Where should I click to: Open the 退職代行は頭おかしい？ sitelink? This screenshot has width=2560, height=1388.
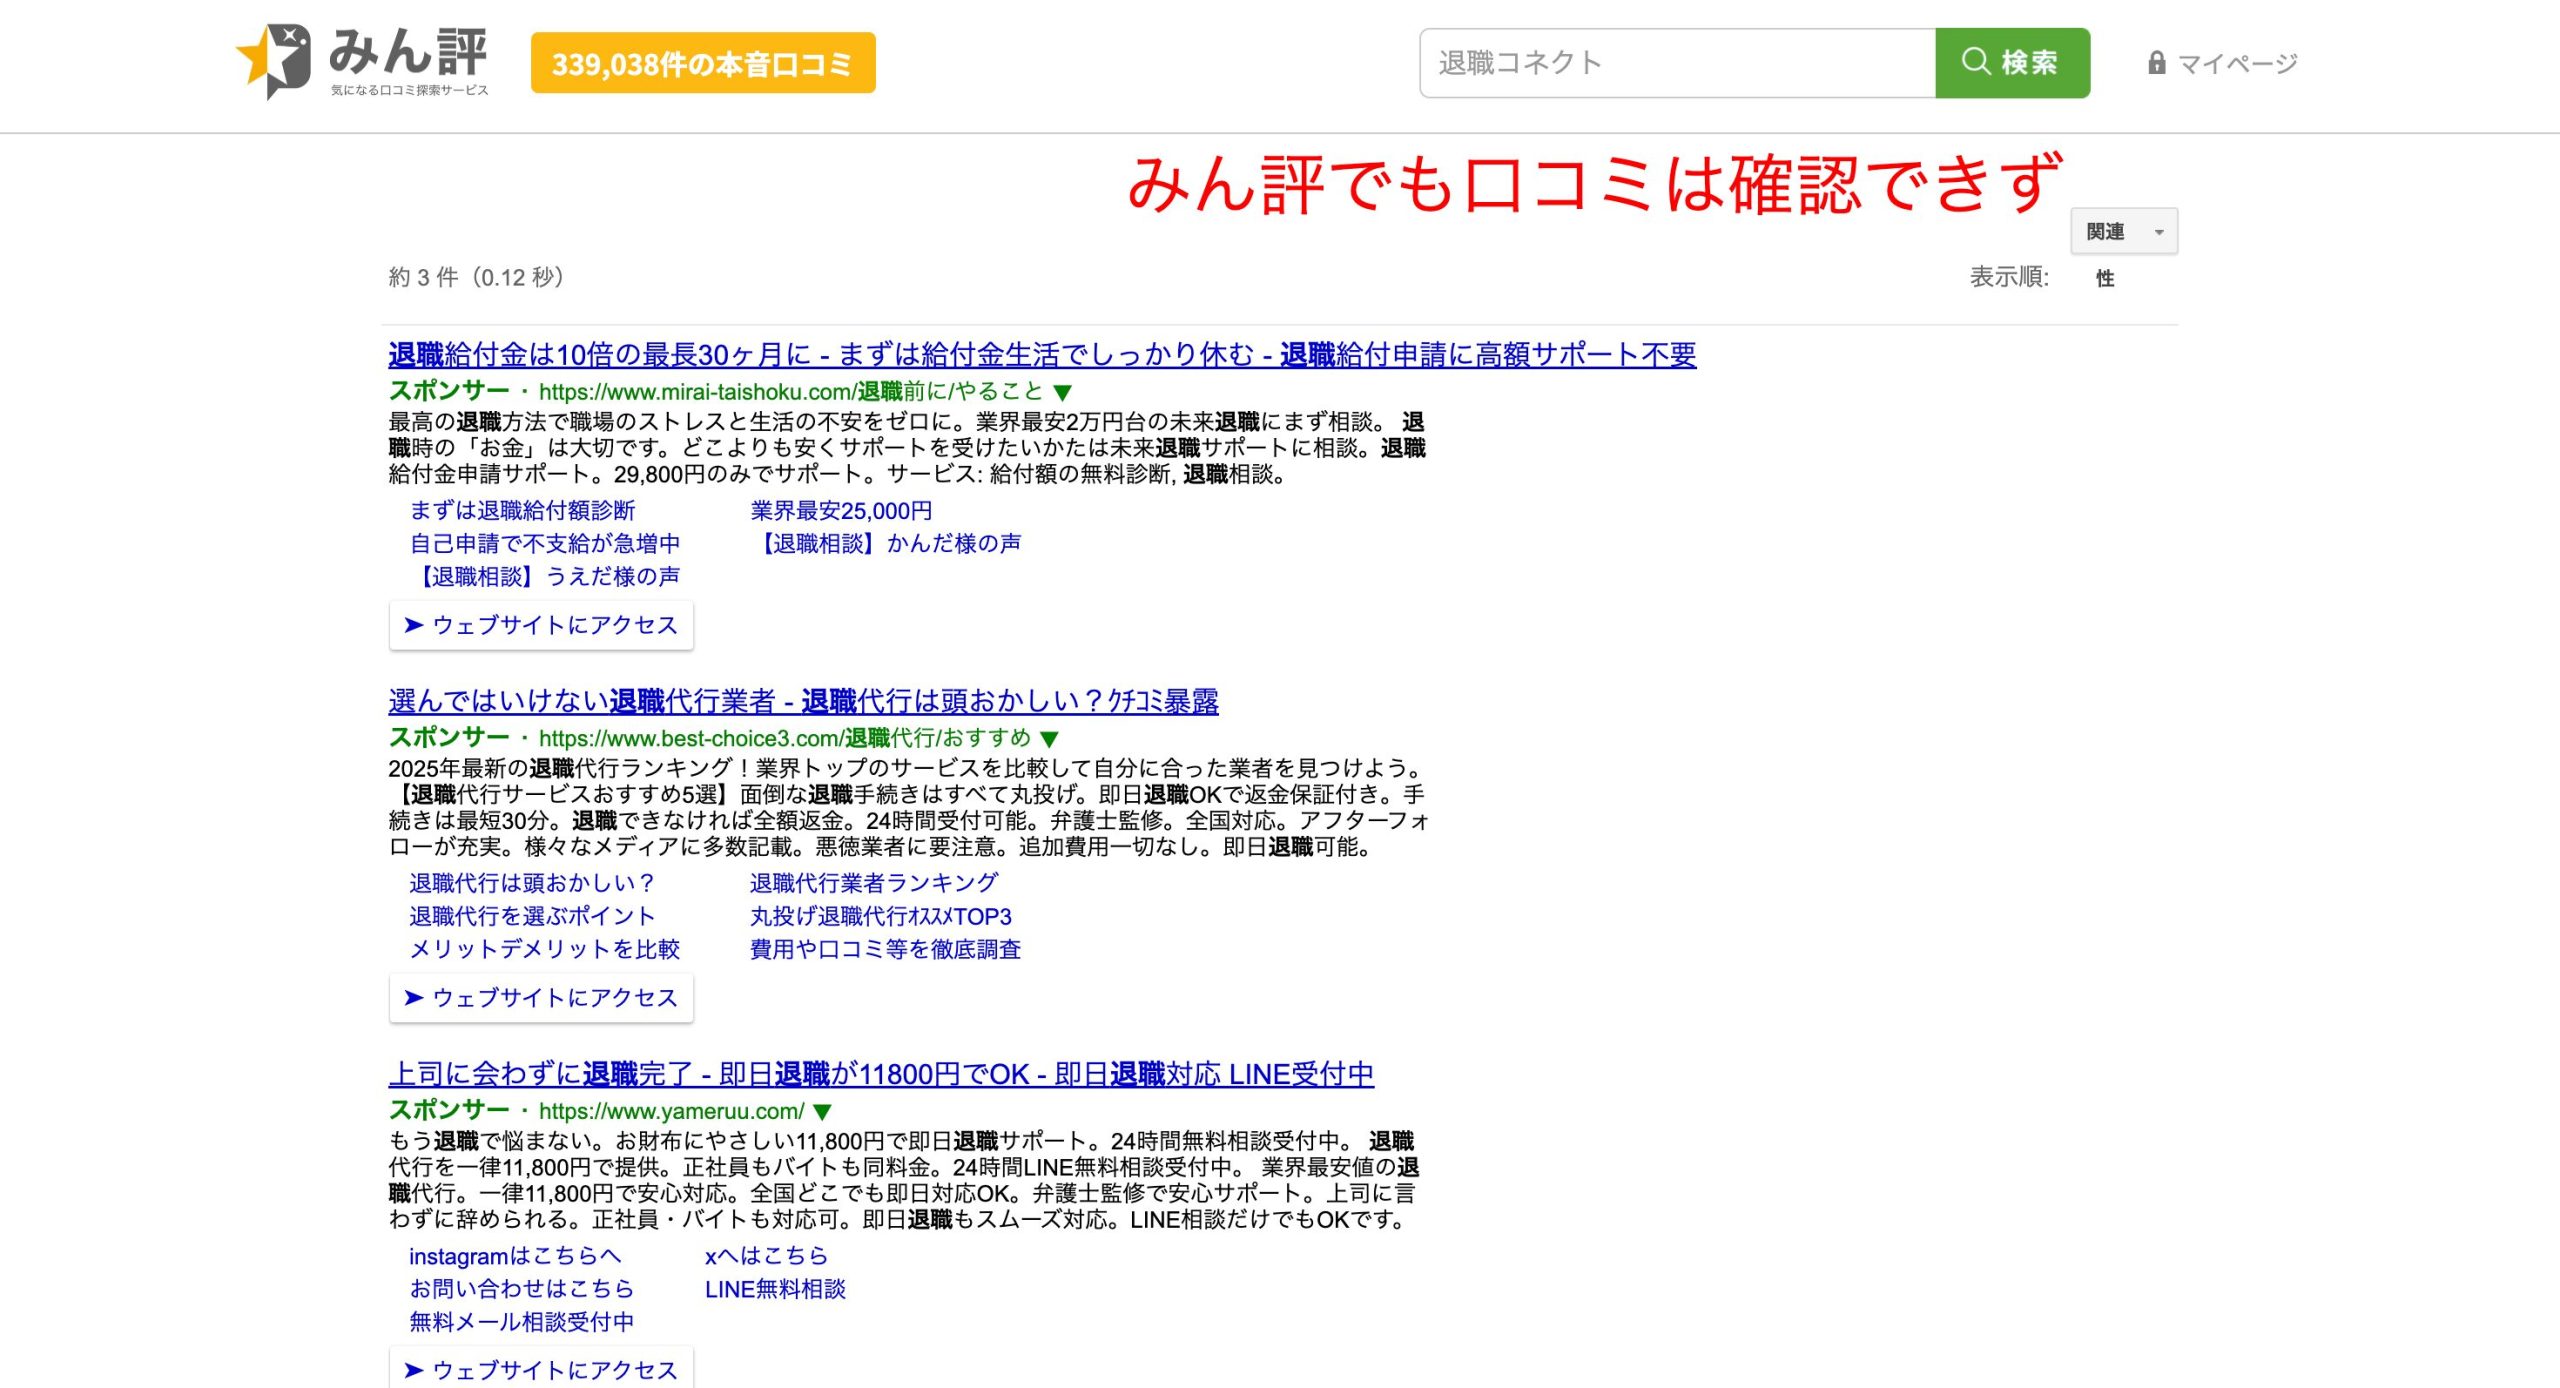coord(532,883)
